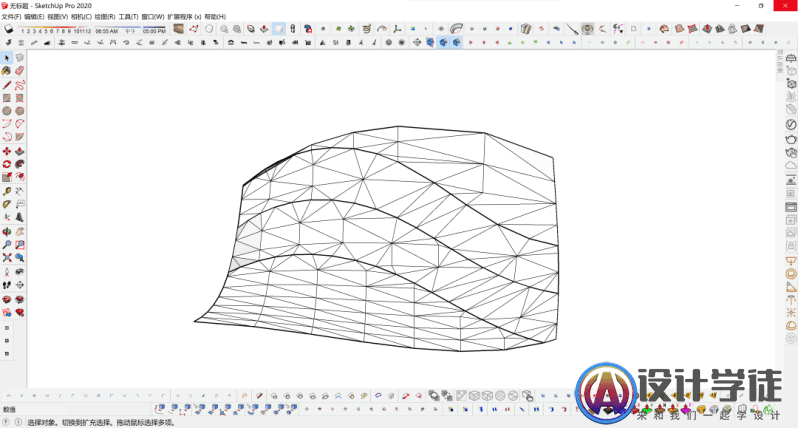
Task: Choose the Line drawing tool
Action: point(7,85)
